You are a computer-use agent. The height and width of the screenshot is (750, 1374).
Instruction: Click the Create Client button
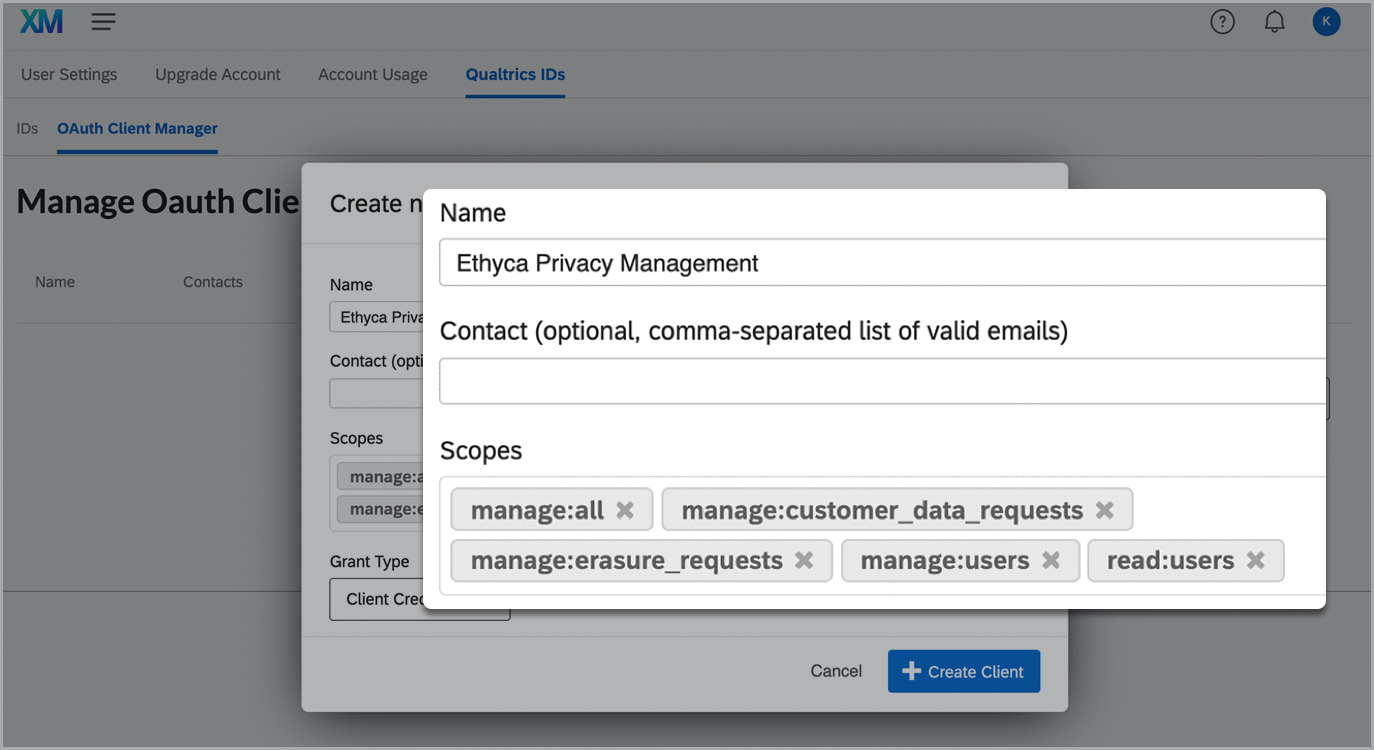click(964, 671)
